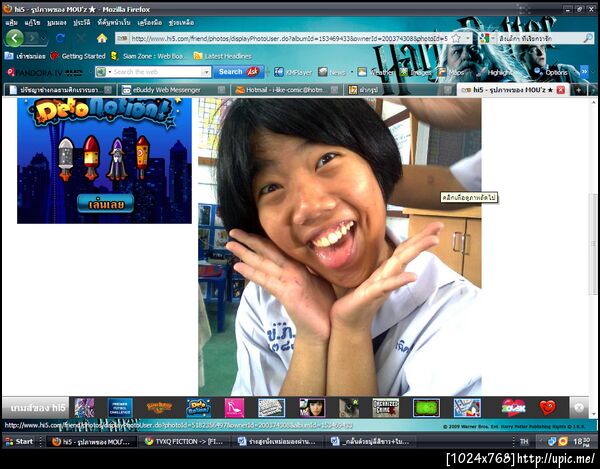Open the News toolbar item
This screenshot has width=600, height=469.
click(x=332, y=72)
